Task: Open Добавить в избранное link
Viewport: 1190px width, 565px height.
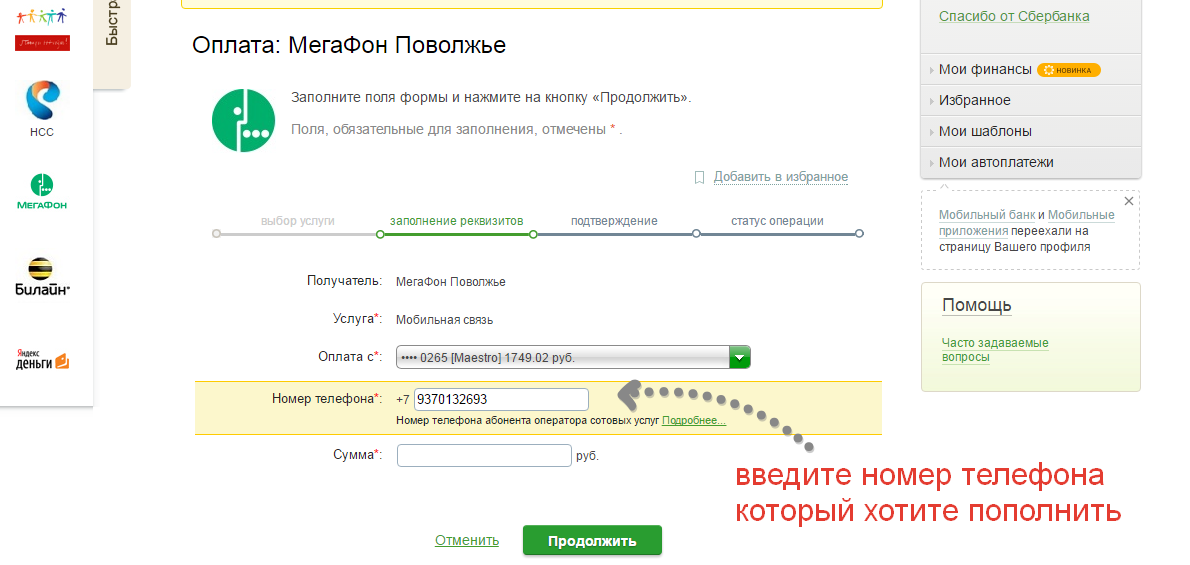Action: click(781, 177)
